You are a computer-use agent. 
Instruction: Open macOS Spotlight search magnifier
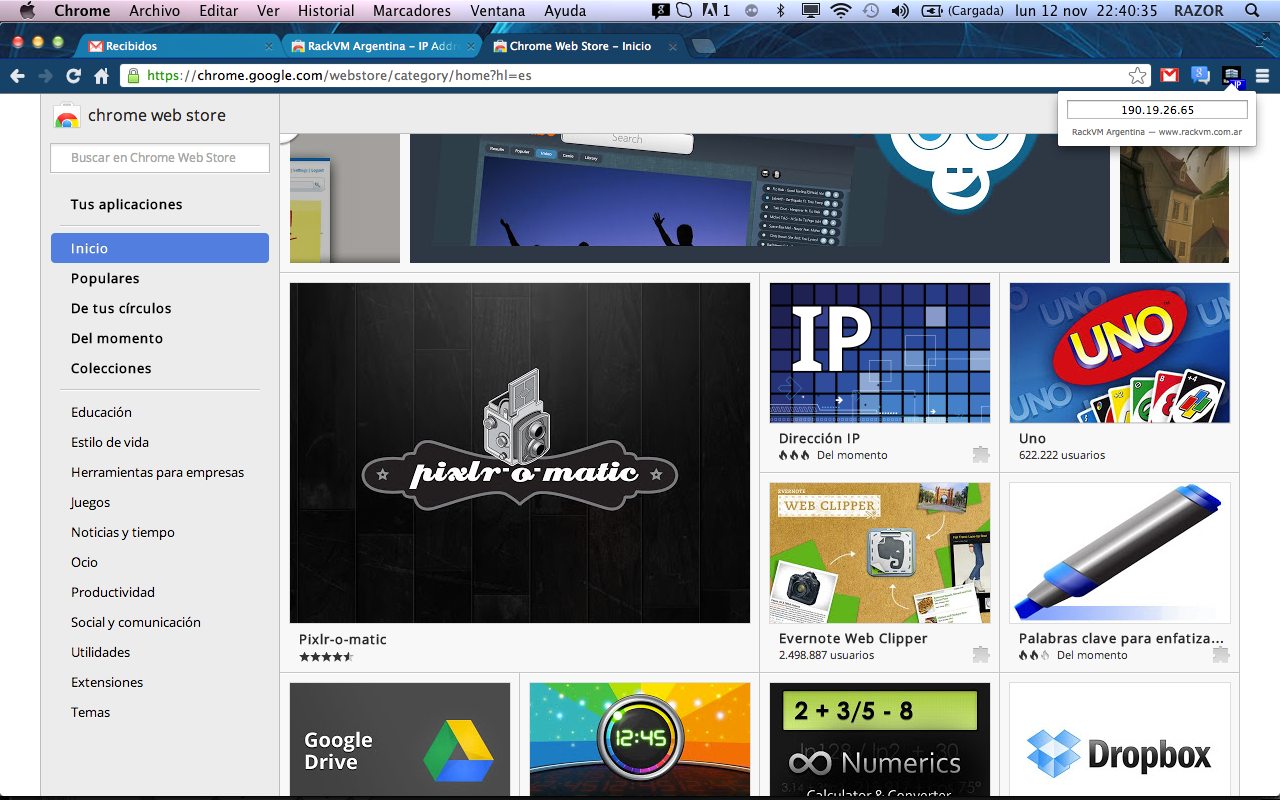click(x=1252, y=11)
